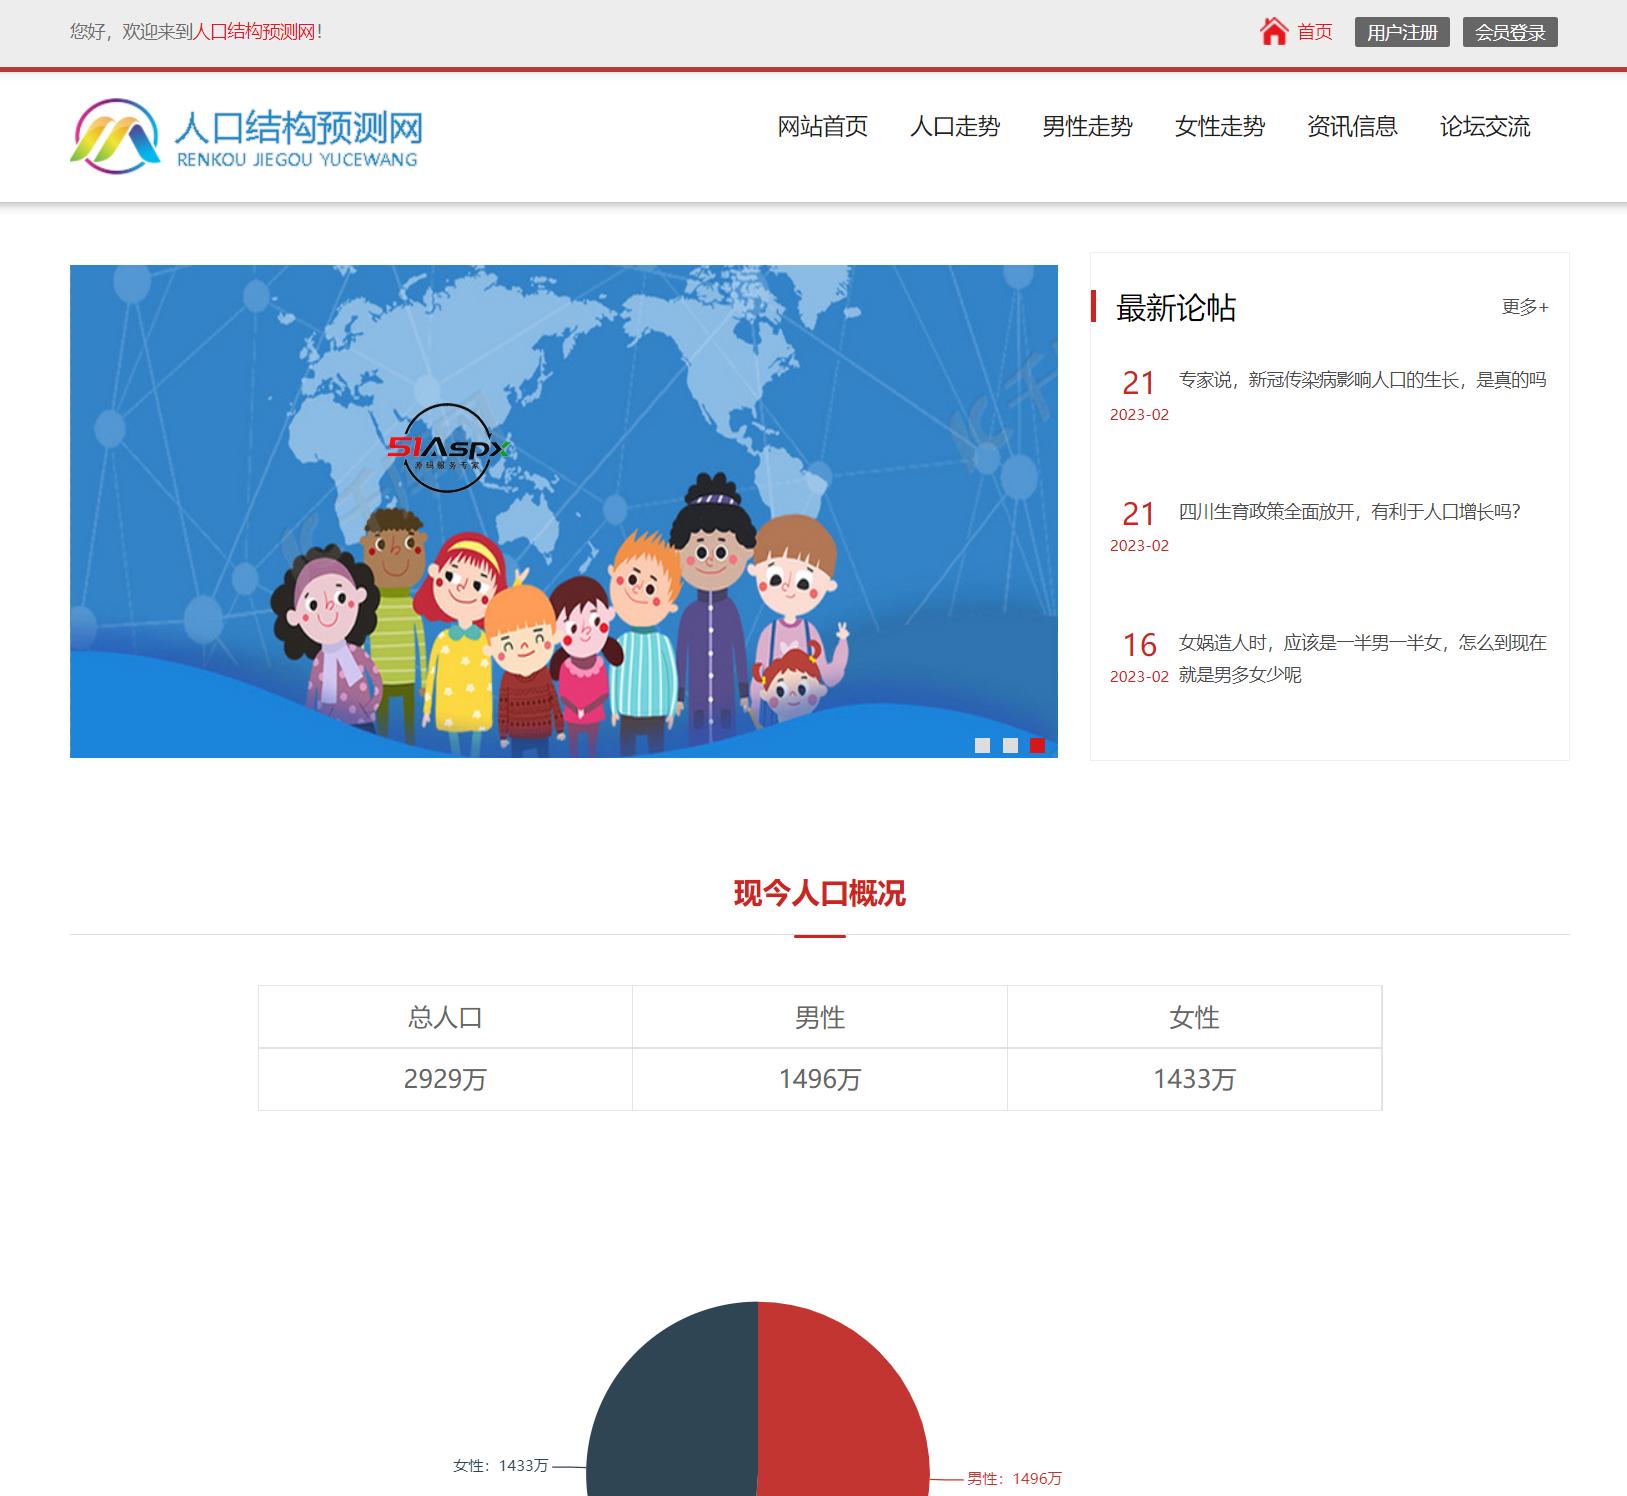Click the 2929万 table cell

[445, 1079]
